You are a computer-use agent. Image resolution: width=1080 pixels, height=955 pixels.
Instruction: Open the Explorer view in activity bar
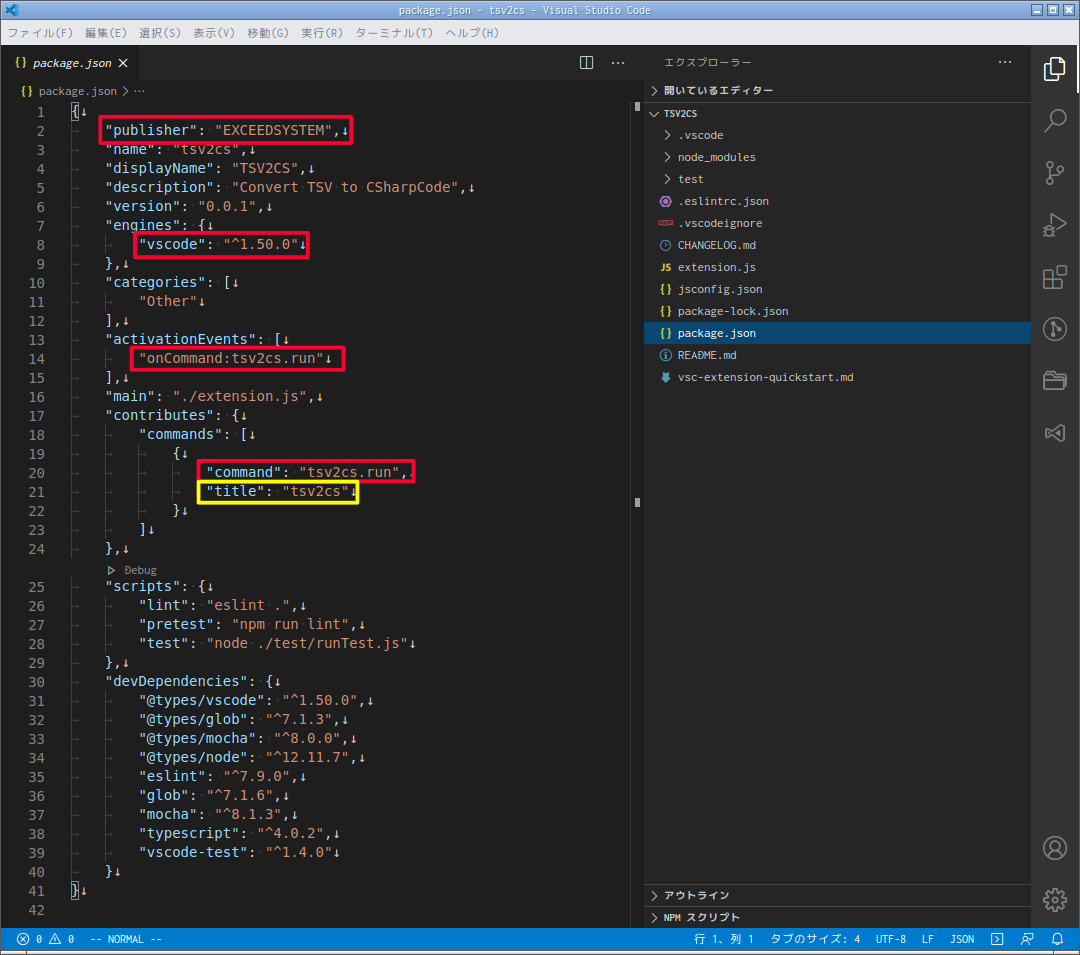(1055, 69)
